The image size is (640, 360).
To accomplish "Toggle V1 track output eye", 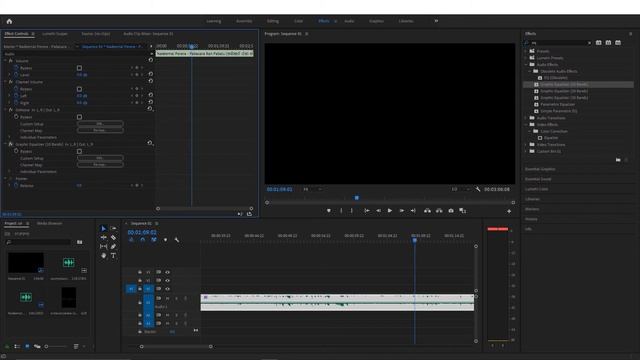I will point(167,289).
